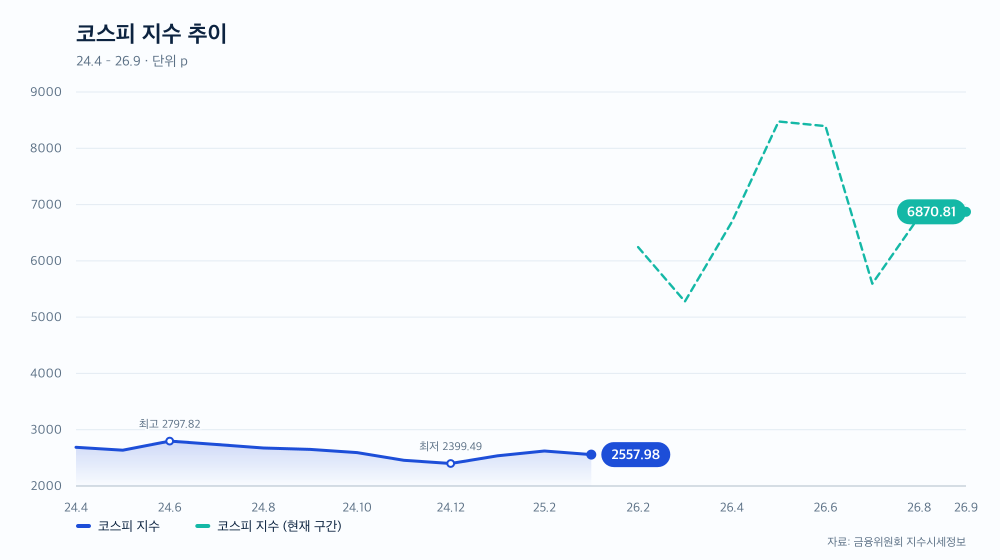Toggle the blue 코스피 지수 legend entry
This screenshot has height=560, width=1000.
[x=118, y=526]
